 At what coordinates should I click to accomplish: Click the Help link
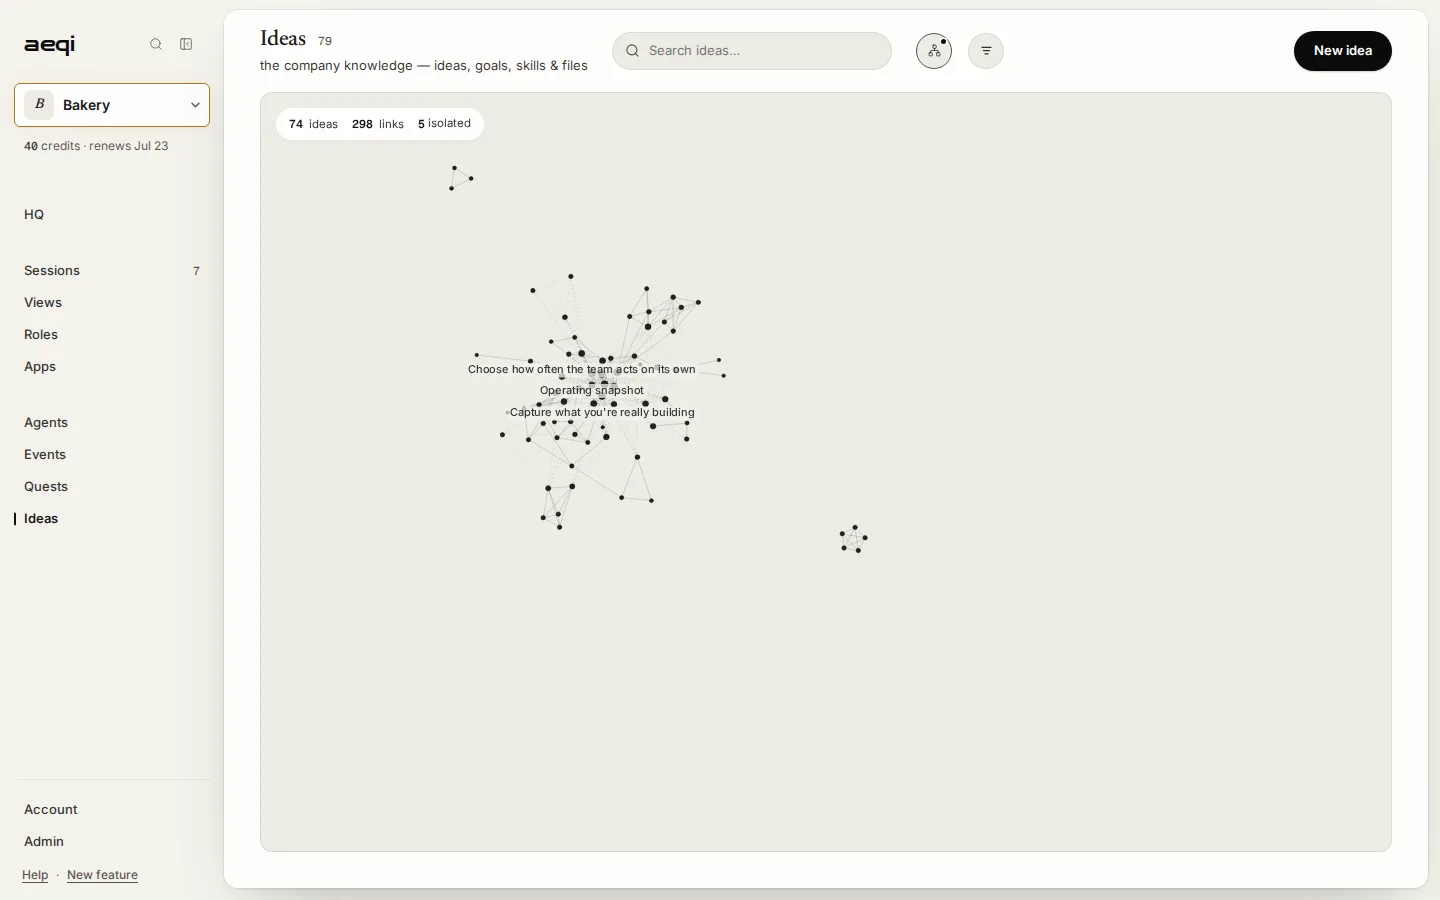[35, 875]
